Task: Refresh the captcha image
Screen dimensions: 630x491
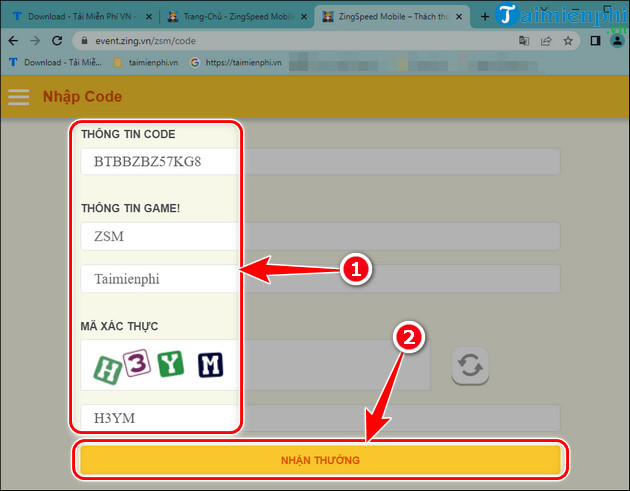Action: [x=470, y=366]
